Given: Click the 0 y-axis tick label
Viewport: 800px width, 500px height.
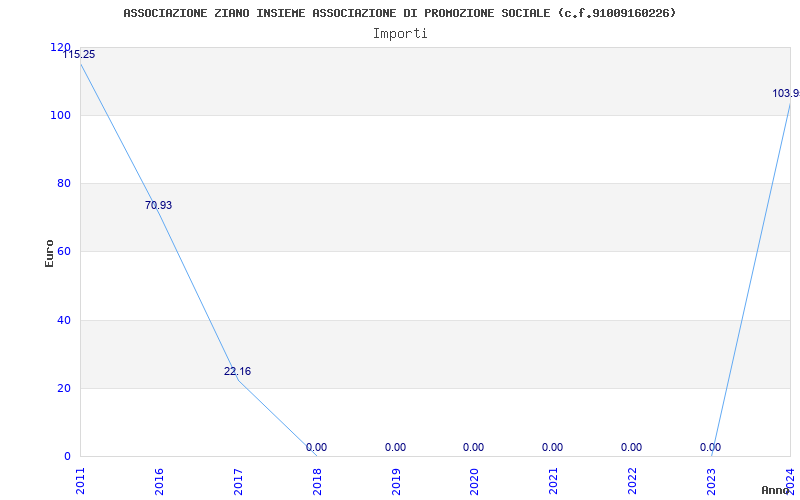Looking at the screenshot, I should (x=67, y=456).
